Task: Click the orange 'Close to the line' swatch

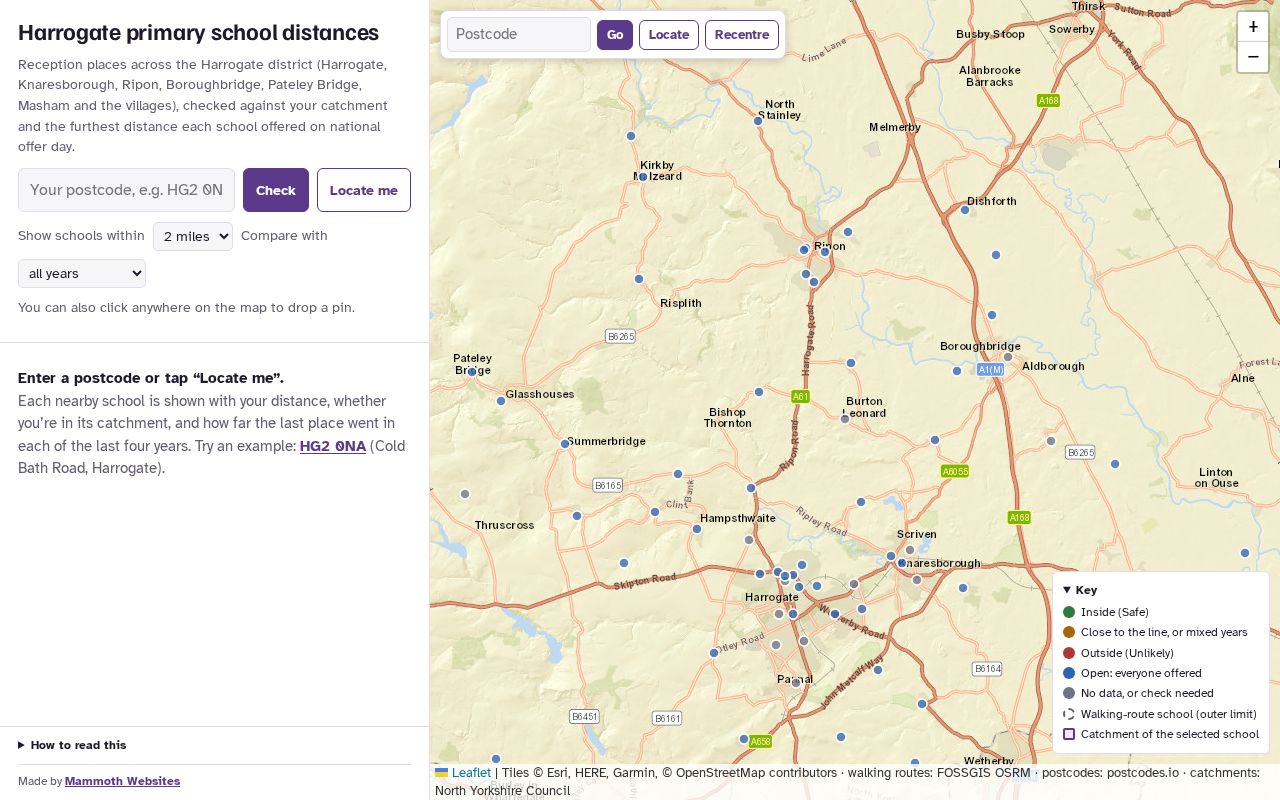Action: click(x=1069, y=632)
